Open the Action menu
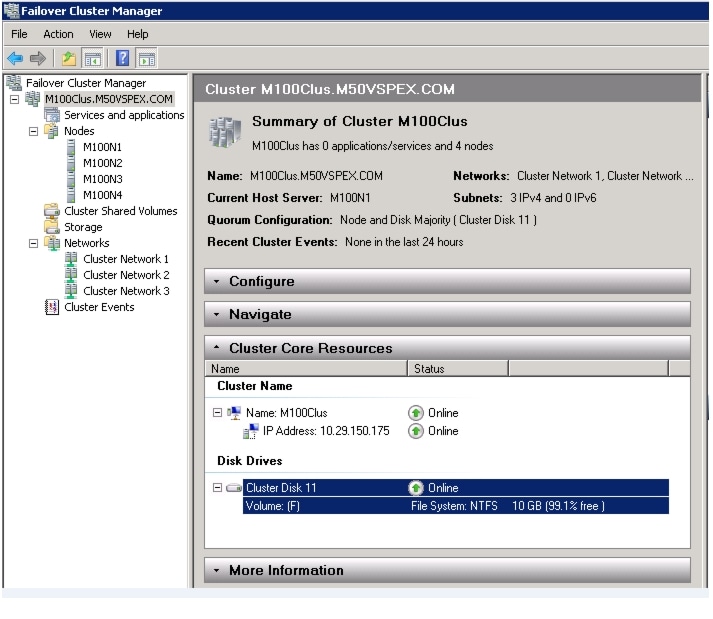Viewport: 713px width, 619px height. tap(58, 34)
